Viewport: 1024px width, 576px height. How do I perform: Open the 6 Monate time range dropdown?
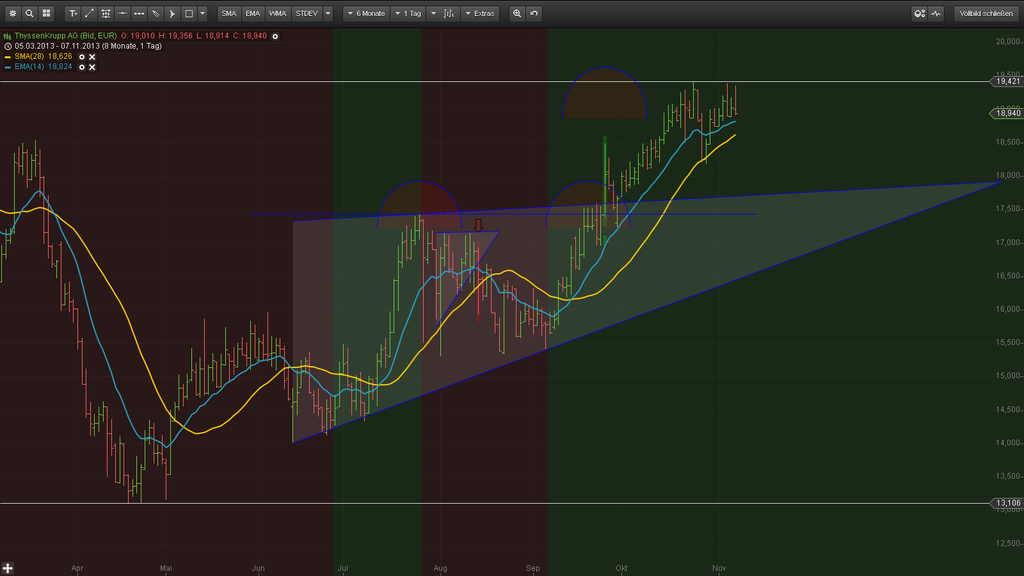tap(366, 13)
